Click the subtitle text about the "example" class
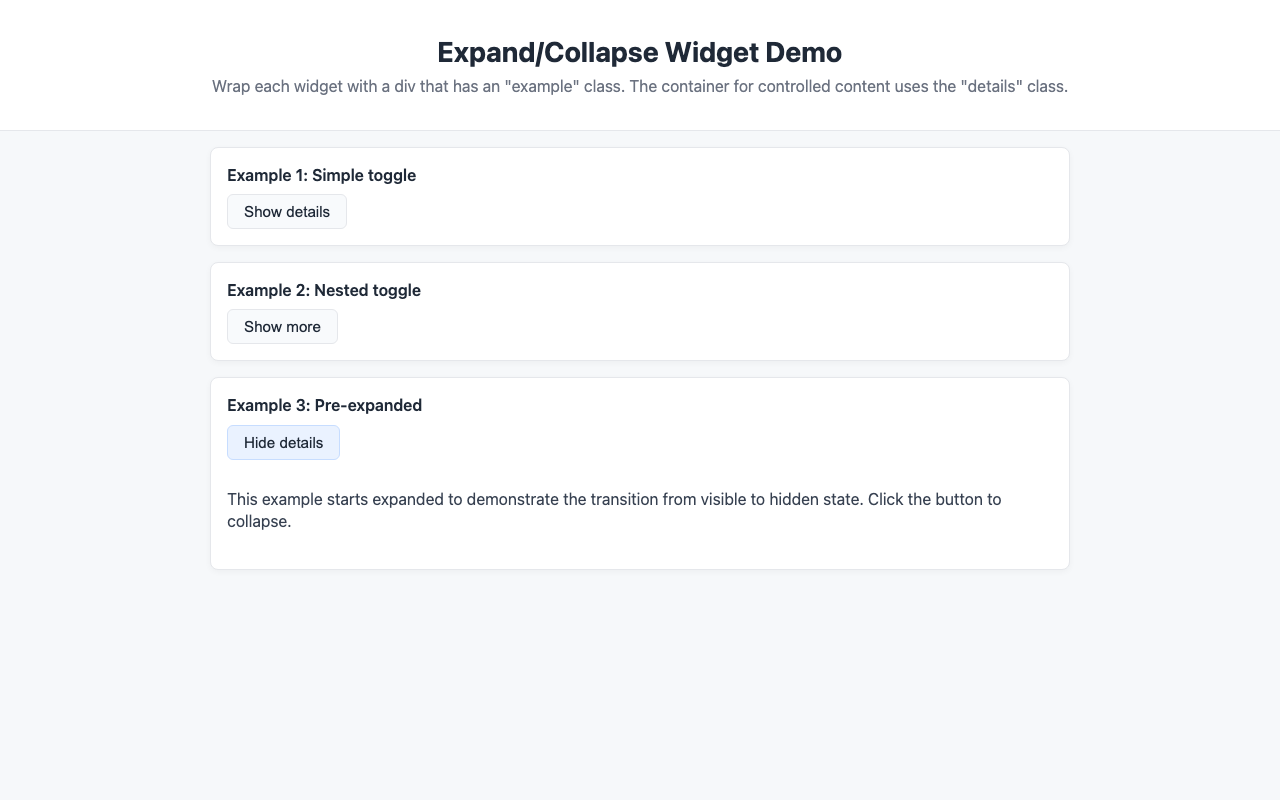The width and height of the screenshot is (1280, 800). pos(639,86)
